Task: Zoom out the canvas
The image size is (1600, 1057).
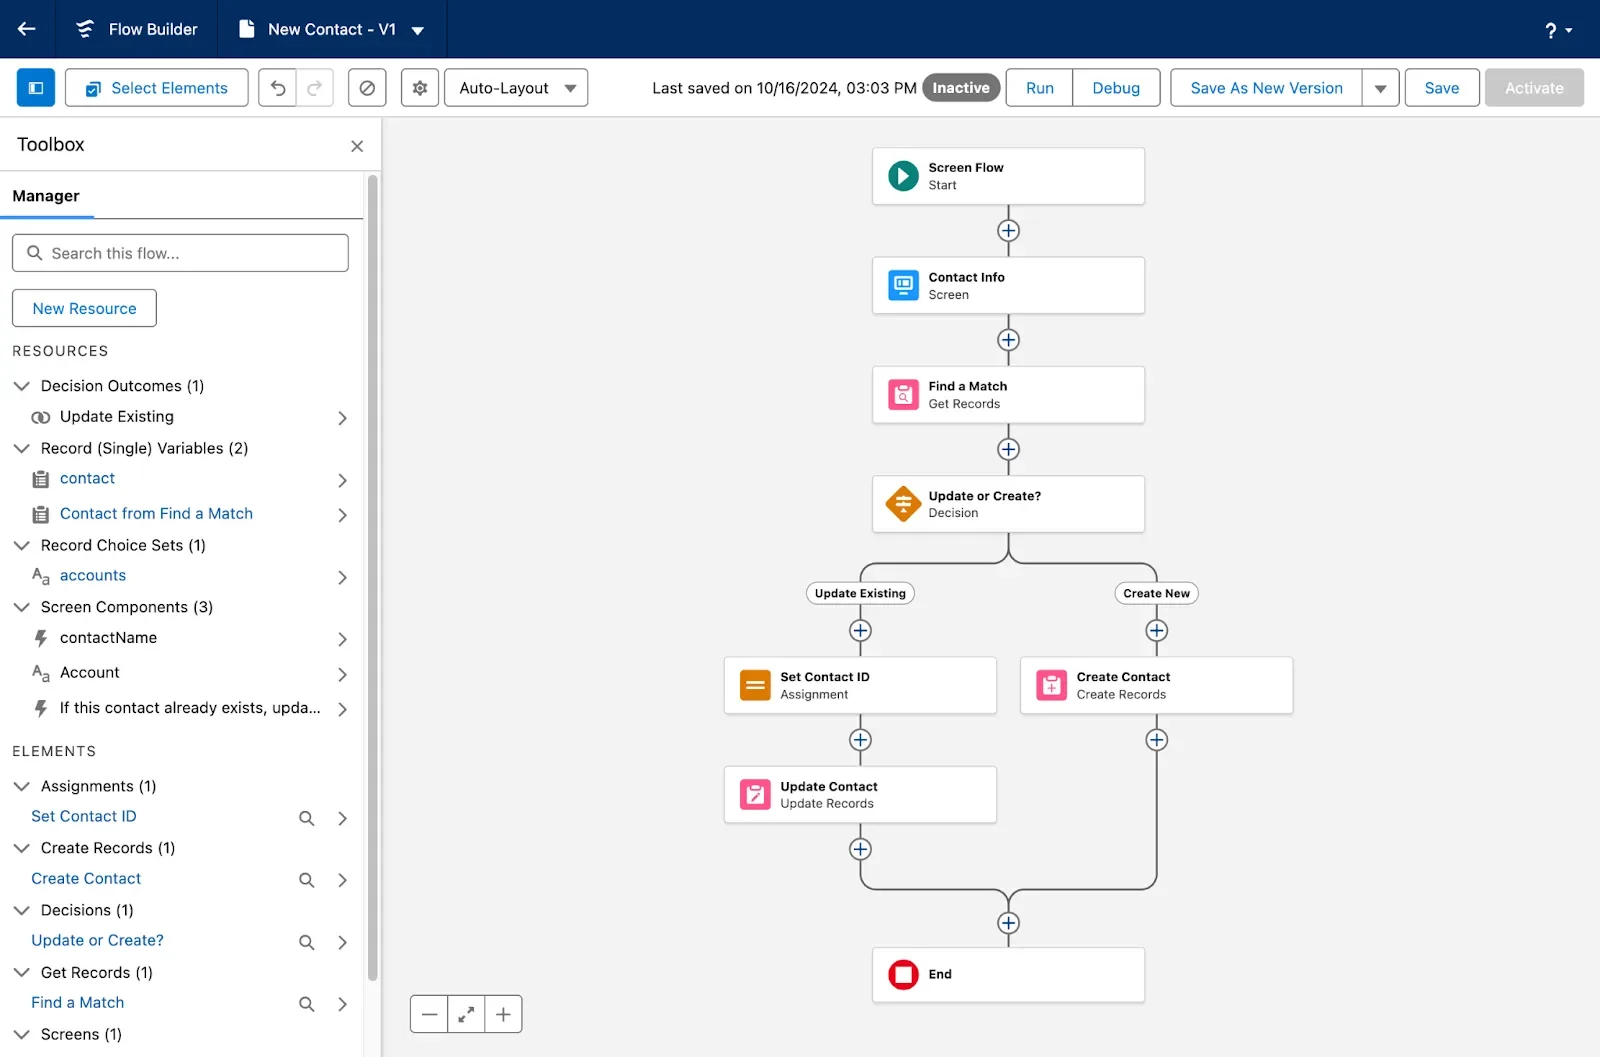Action: 429,1014
